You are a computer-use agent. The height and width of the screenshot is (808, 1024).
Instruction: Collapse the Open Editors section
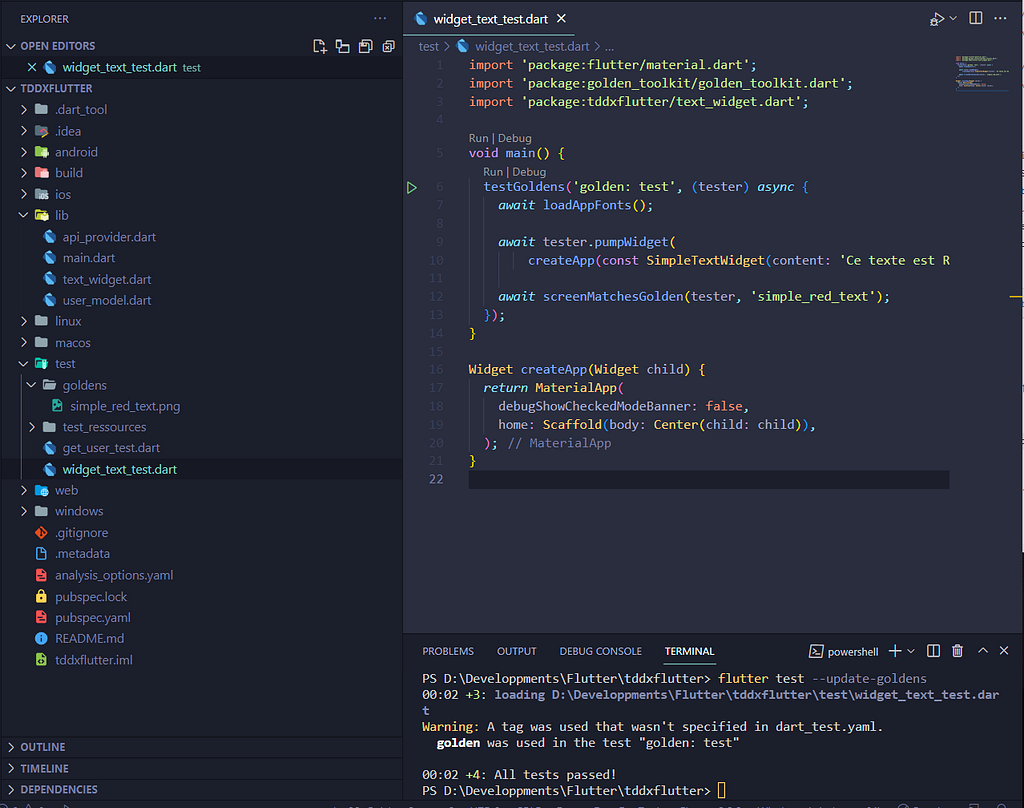pyautogui.click(x=201, y=46)
